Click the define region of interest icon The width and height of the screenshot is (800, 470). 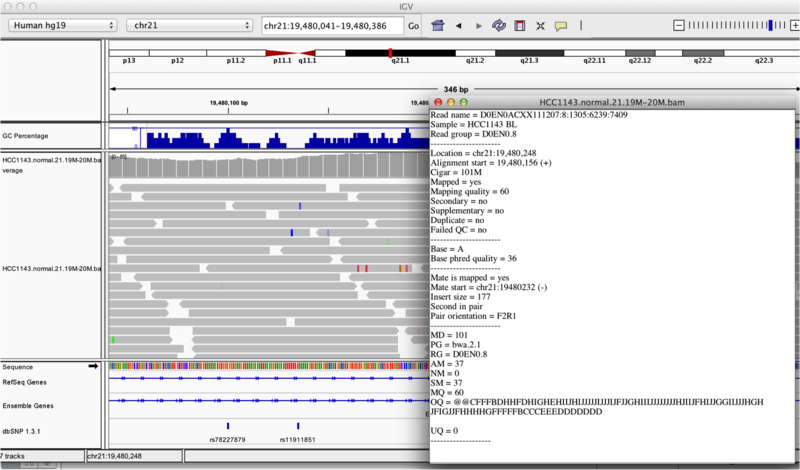[519, 24]
